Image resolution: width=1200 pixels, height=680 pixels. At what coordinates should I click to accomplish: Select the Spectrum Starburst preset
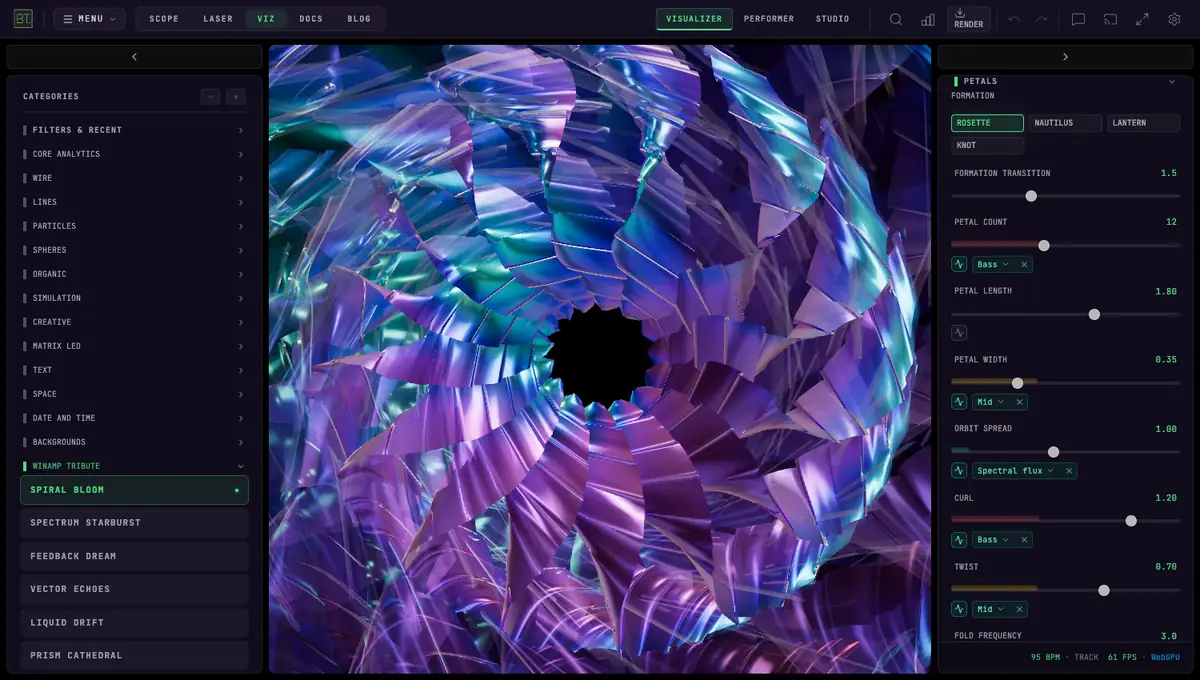click(x=134, y=523)
